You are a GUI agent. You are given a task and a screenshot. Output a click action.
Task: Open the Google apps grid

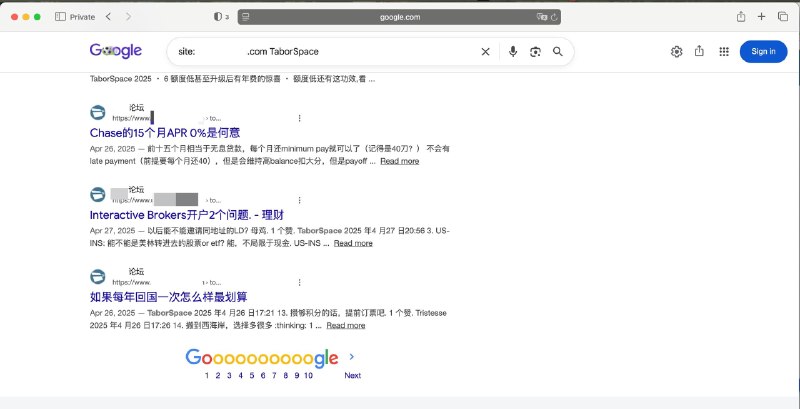coord(723,52)
